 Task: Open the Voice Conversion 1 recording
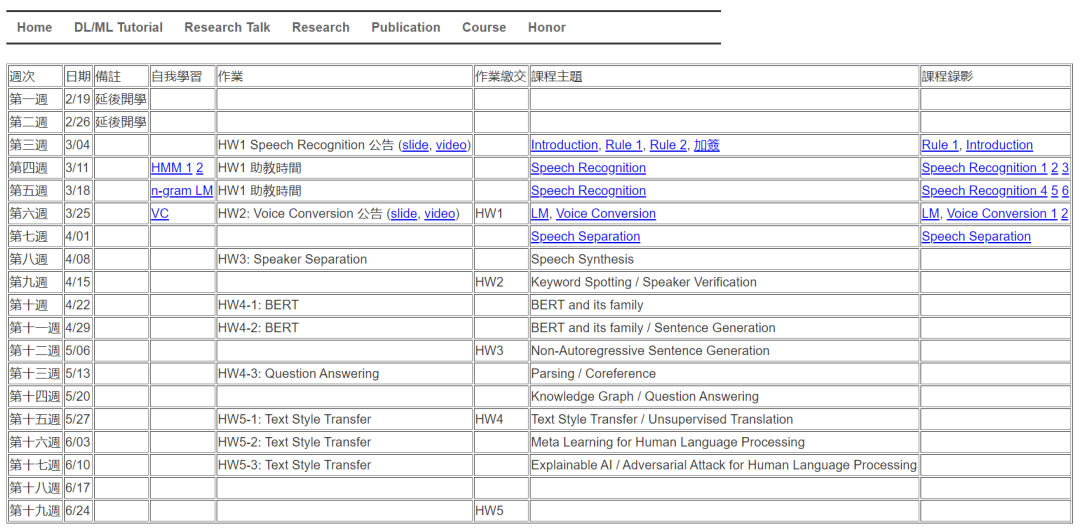(1001, 214)
